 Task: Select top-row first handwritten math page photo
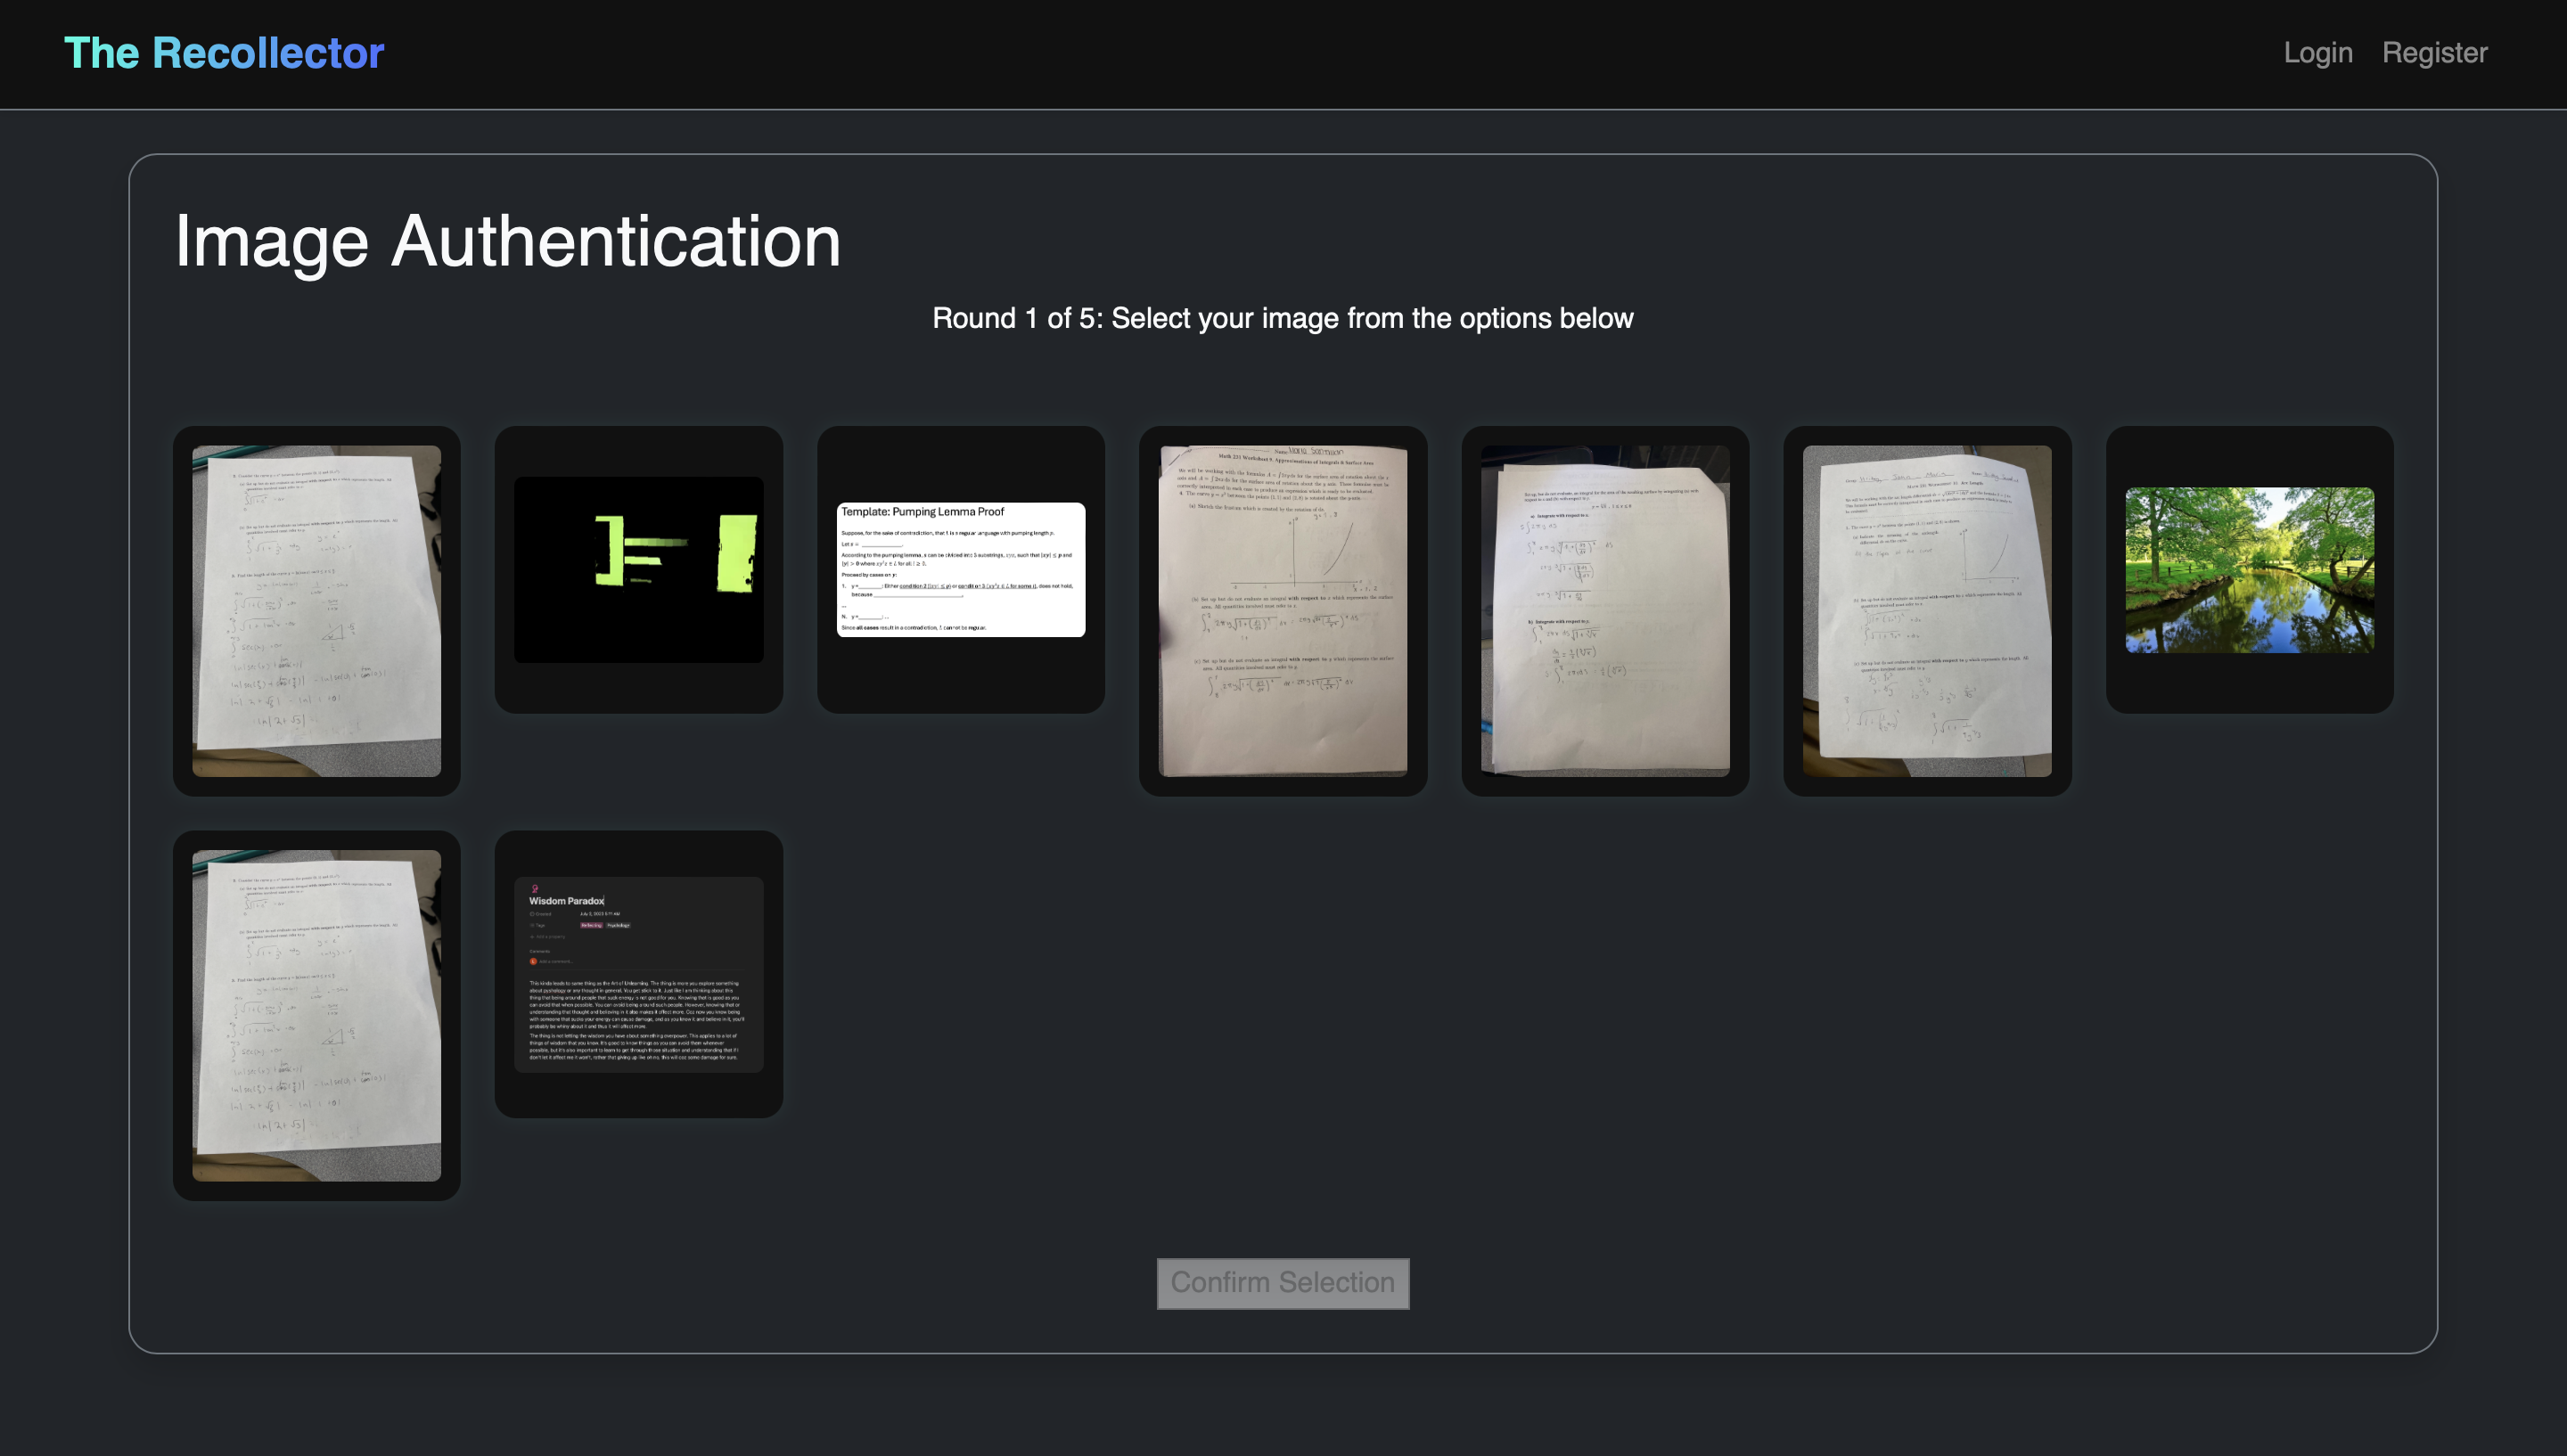click(316, 610)
